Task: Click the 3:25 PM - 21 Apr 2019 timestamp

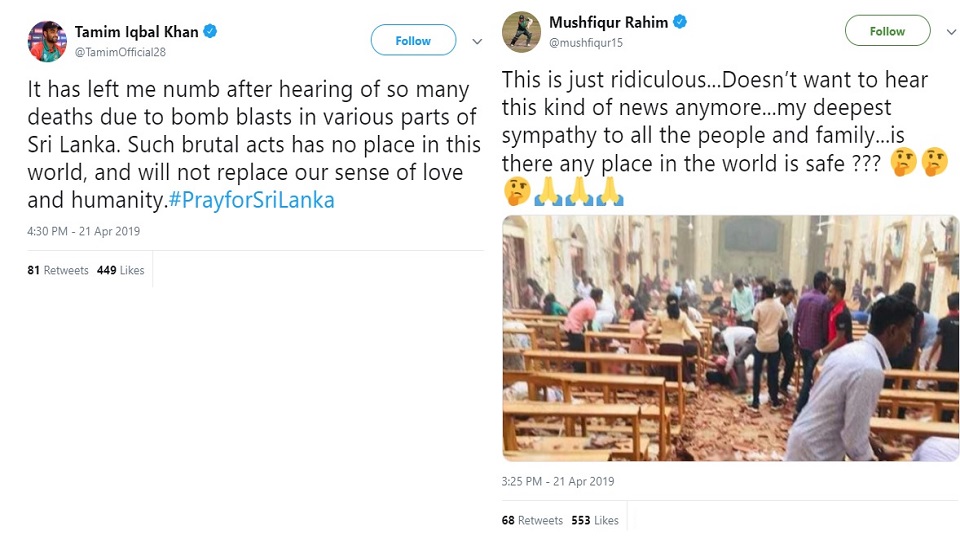Action: pos(558,481)
